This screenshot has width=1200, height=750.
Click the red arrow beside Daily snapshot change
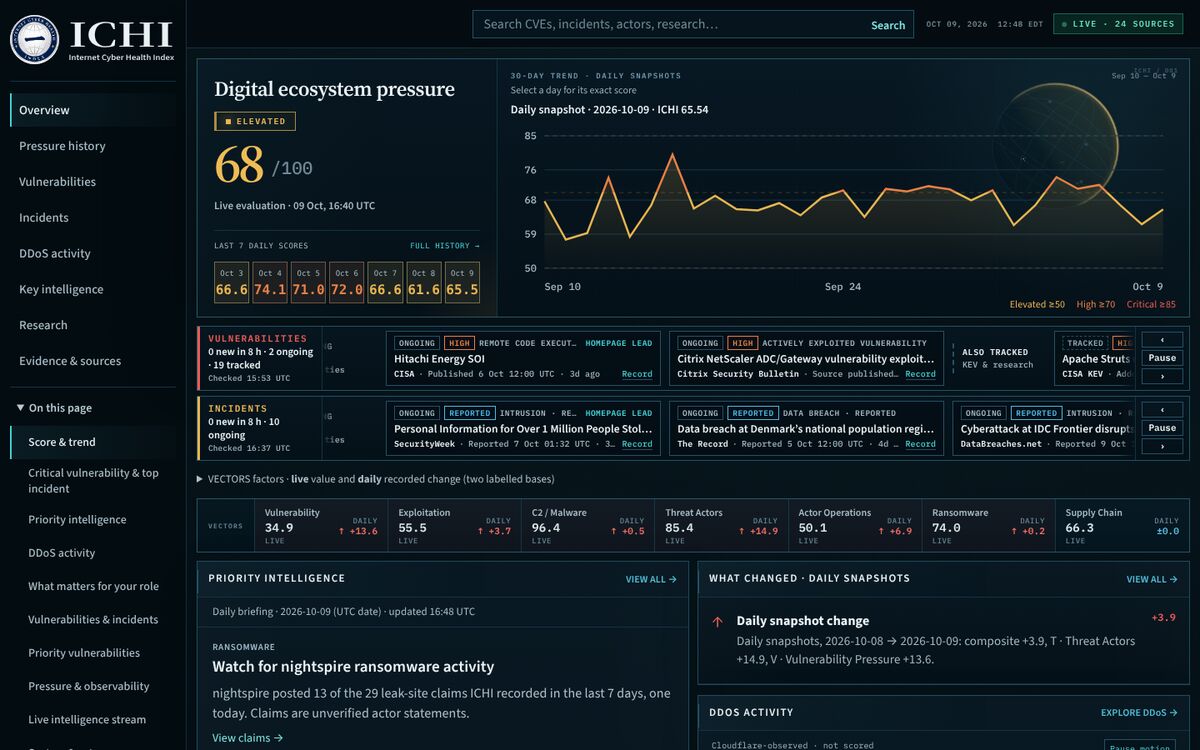click(717, 621)
